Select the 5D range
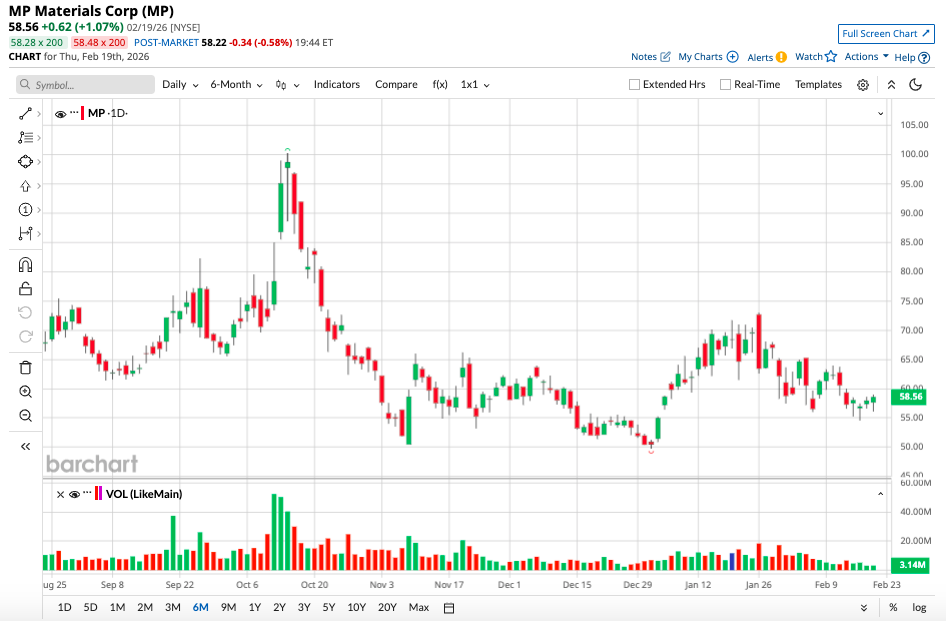Viewport: 946px width, 621px height. 90,607
